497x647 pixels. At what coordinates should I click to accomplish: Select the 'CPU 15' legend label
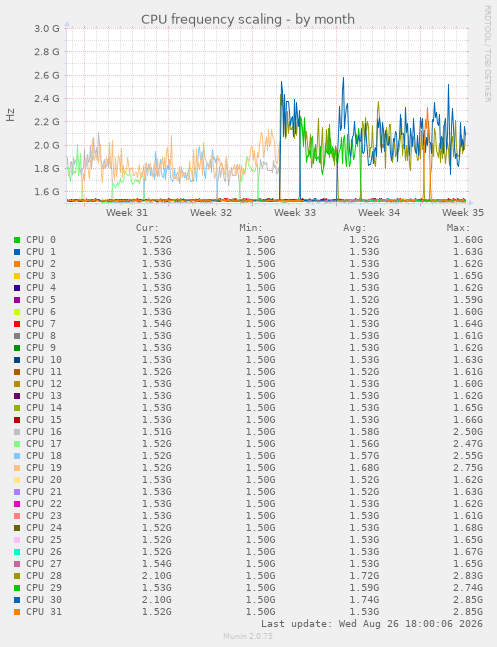[44, 419]
